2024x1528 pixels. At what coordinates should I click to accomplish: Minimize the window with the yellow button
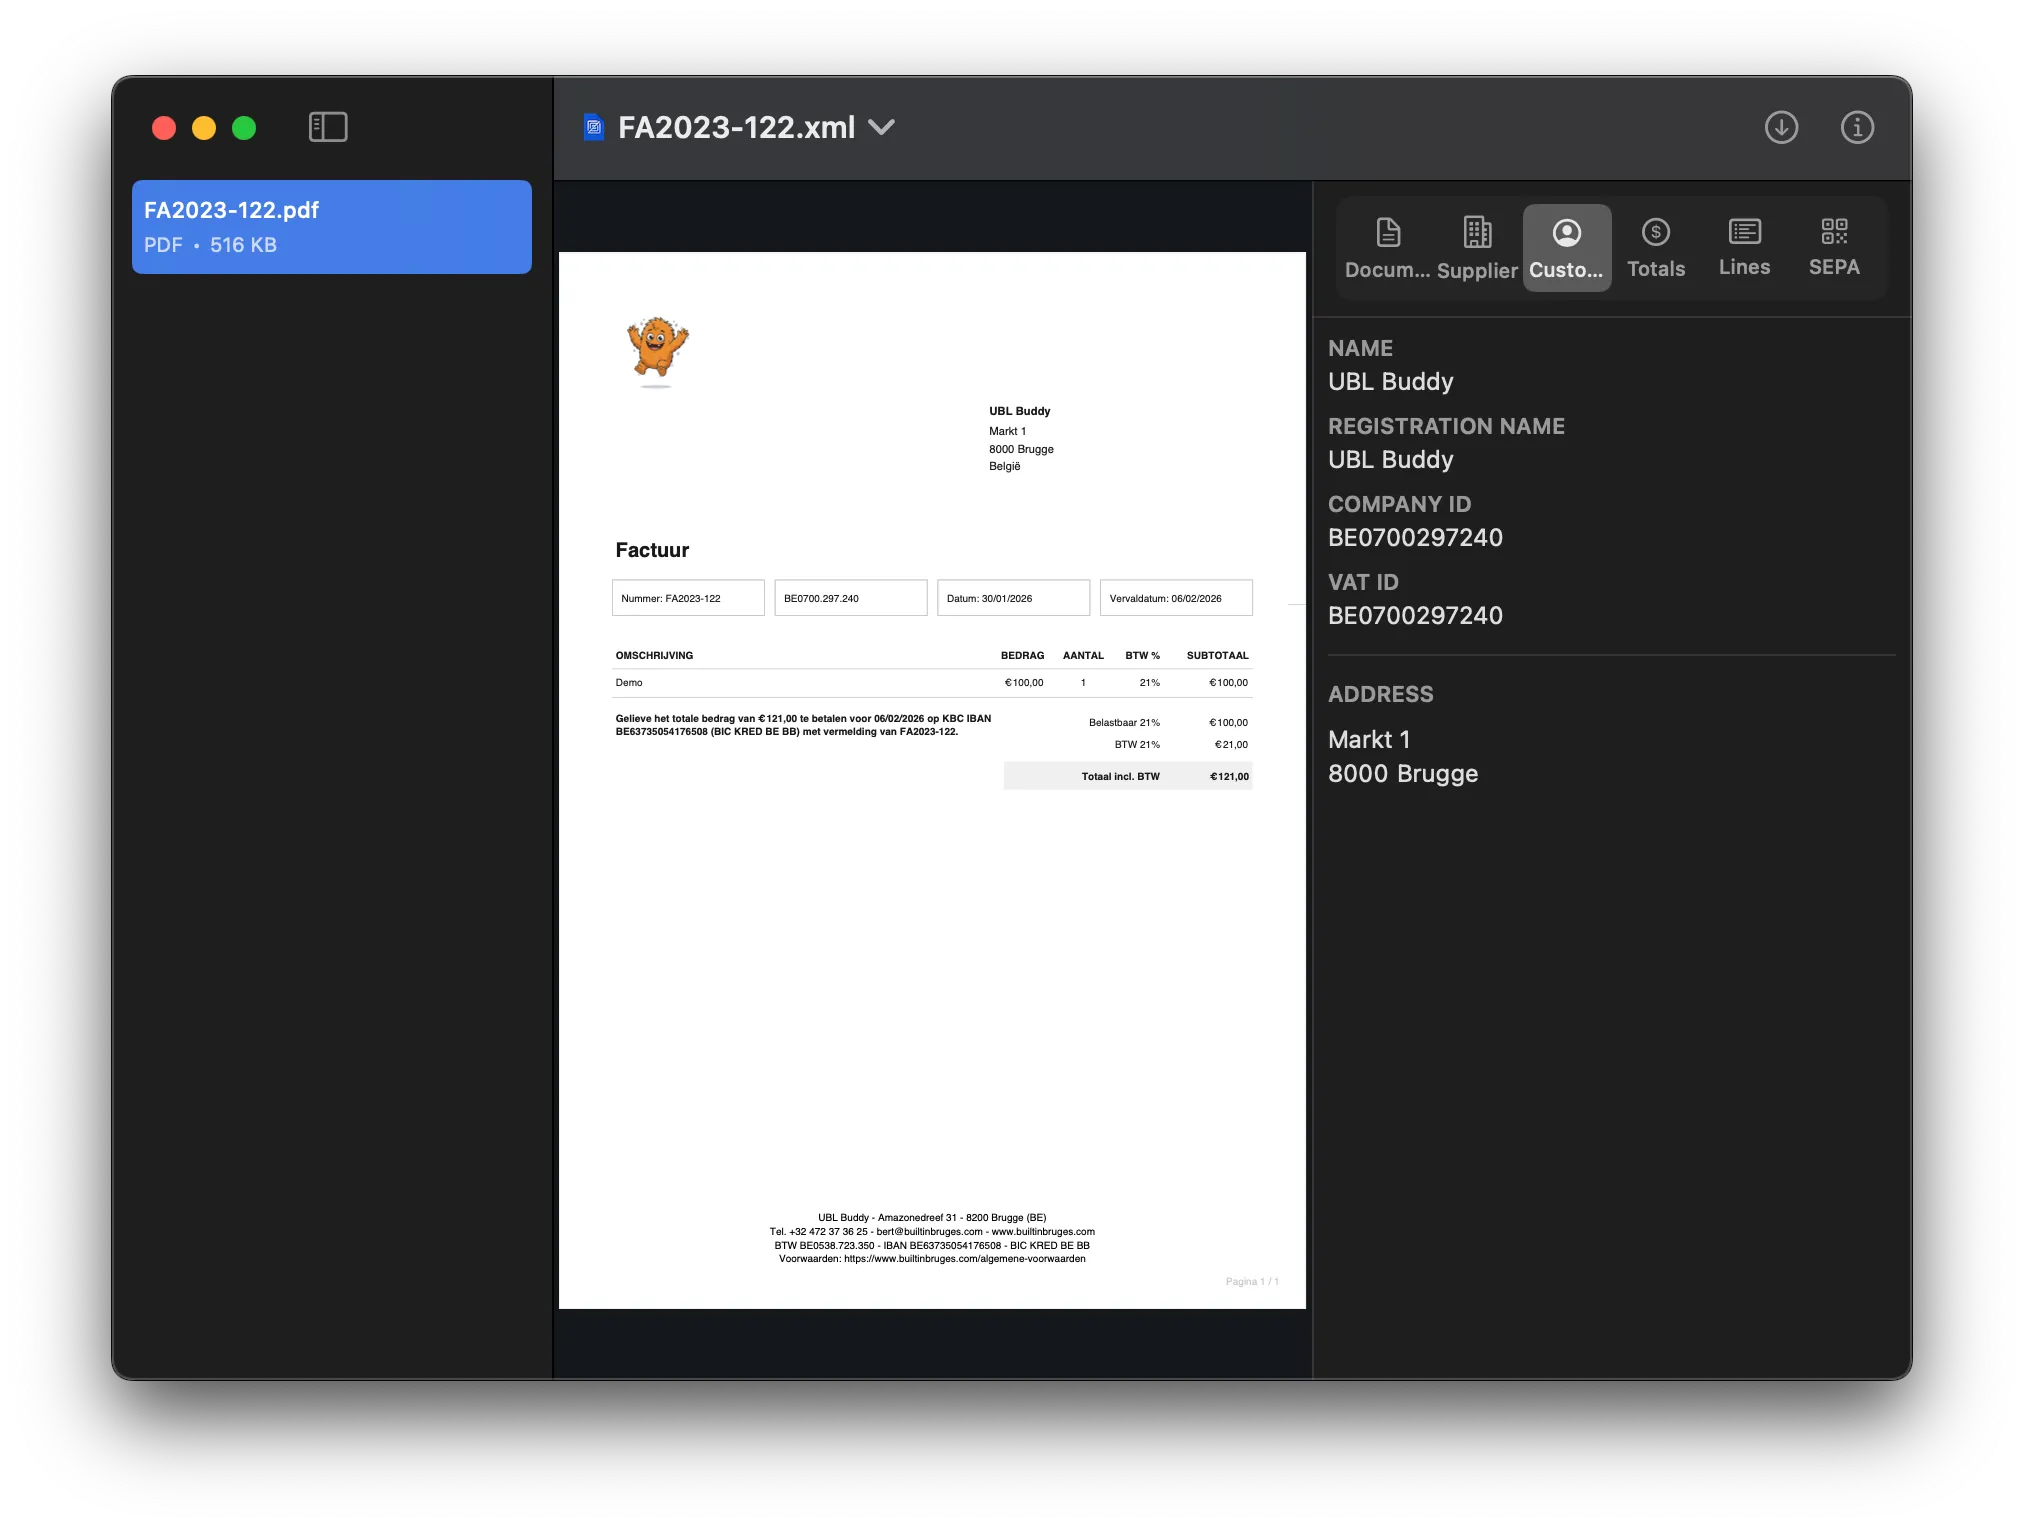pyautogui.click(x=204, y=128)
